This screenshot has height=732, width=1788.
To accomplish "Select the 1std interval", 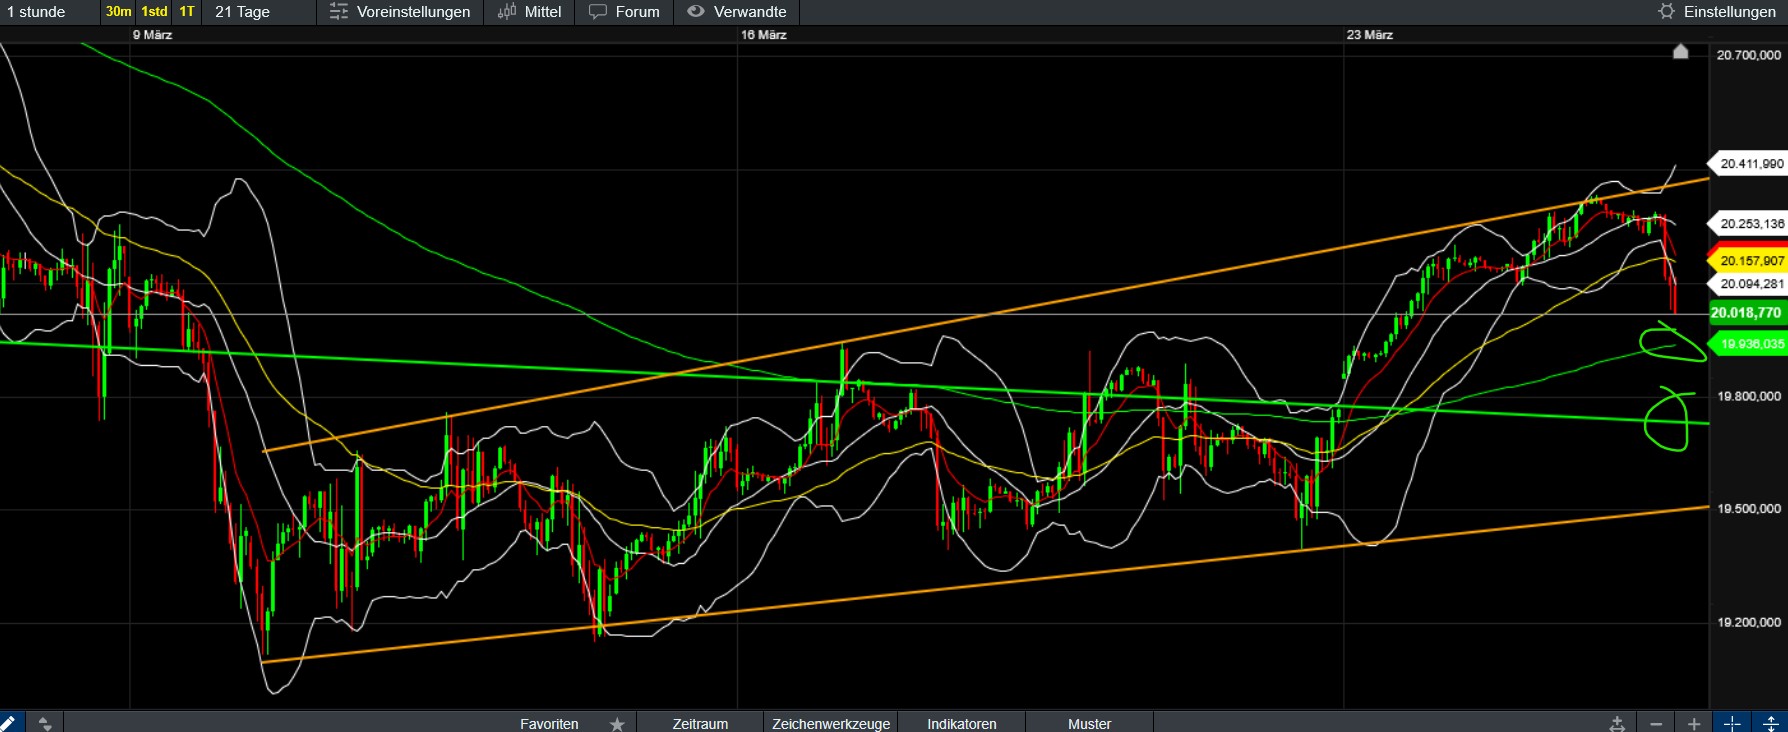I will (x=154, y=12).
